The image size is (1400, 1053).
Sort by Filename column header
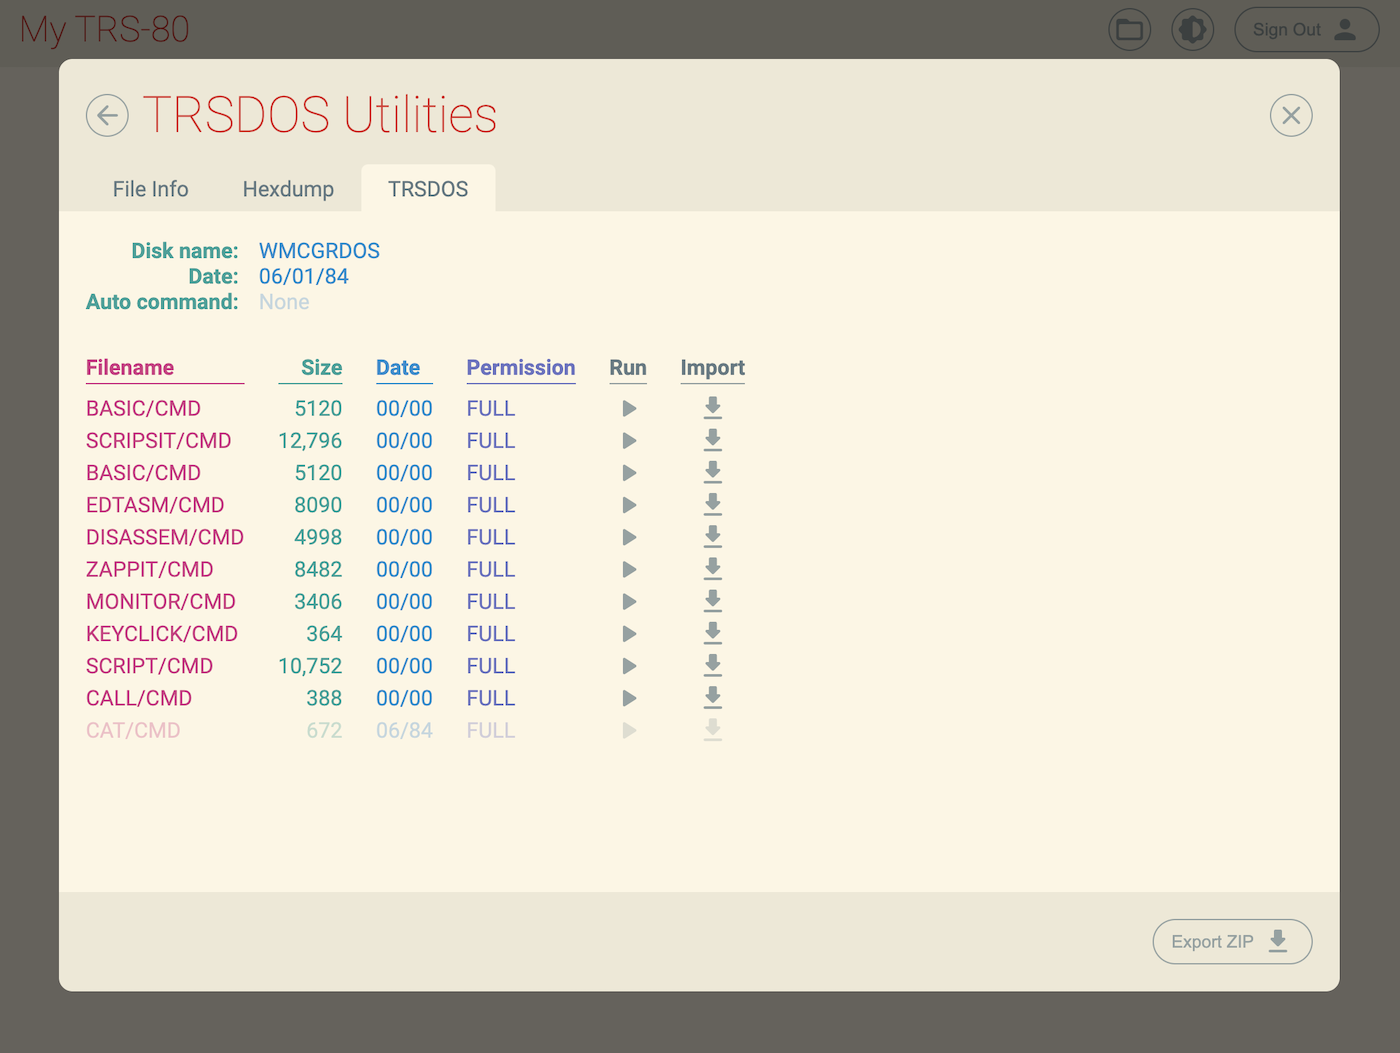(130, 368)
